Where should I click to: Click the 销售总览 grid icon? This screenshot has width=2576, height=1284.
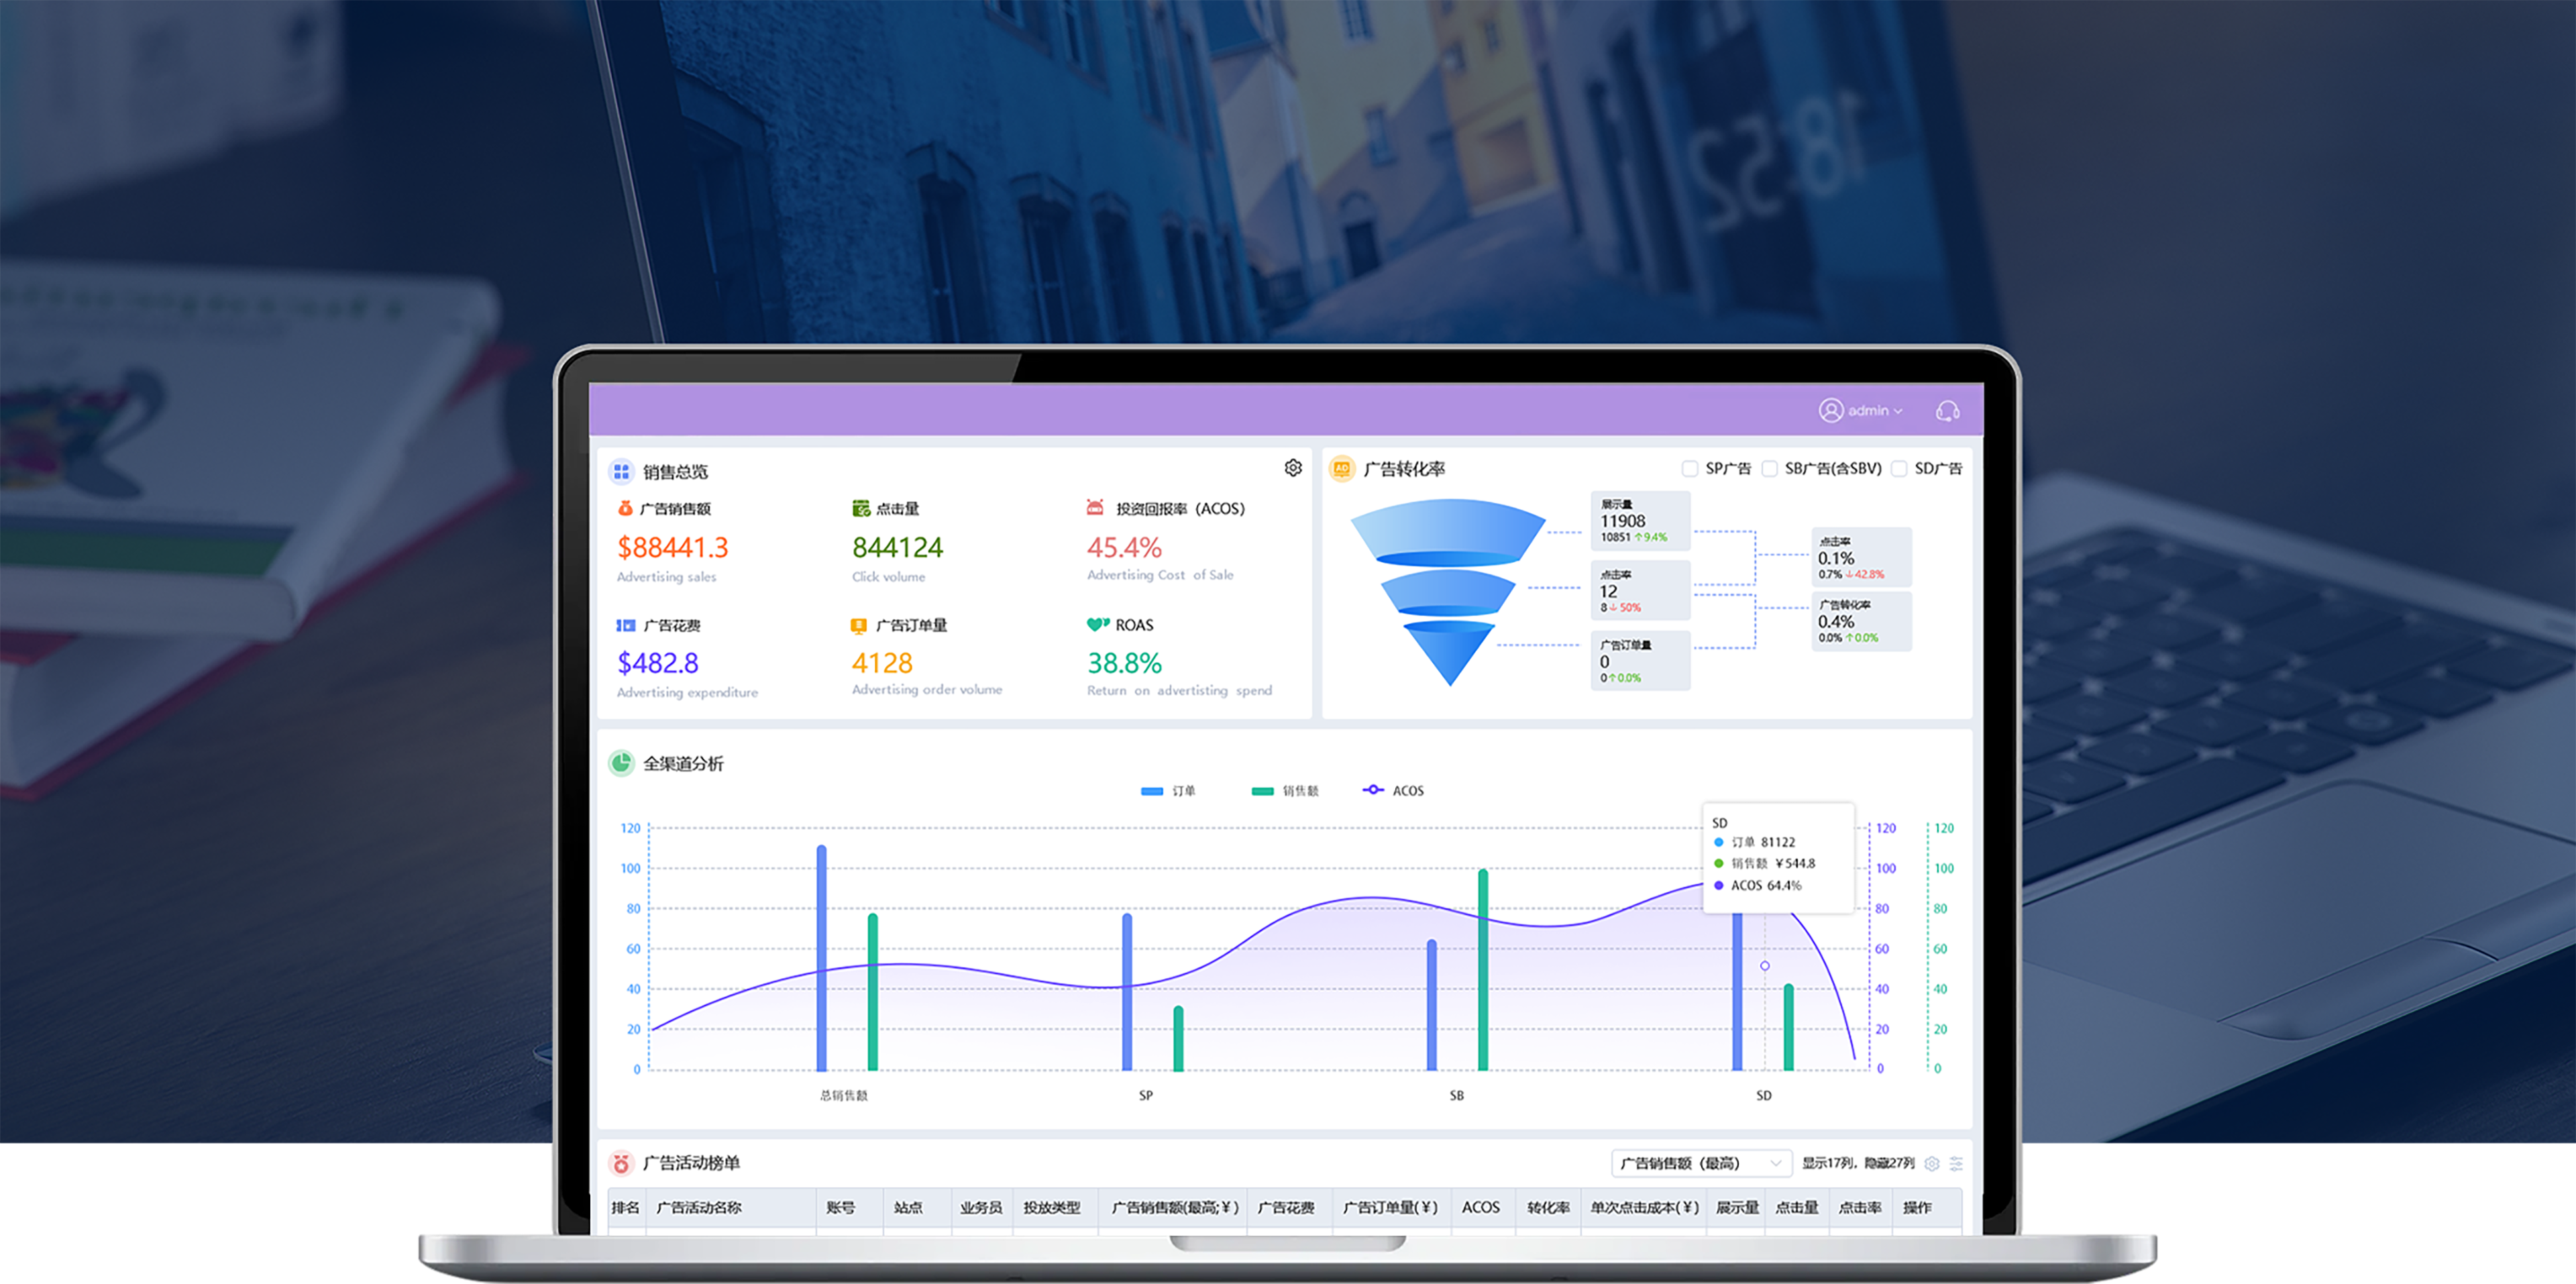[x=621, y=471]
